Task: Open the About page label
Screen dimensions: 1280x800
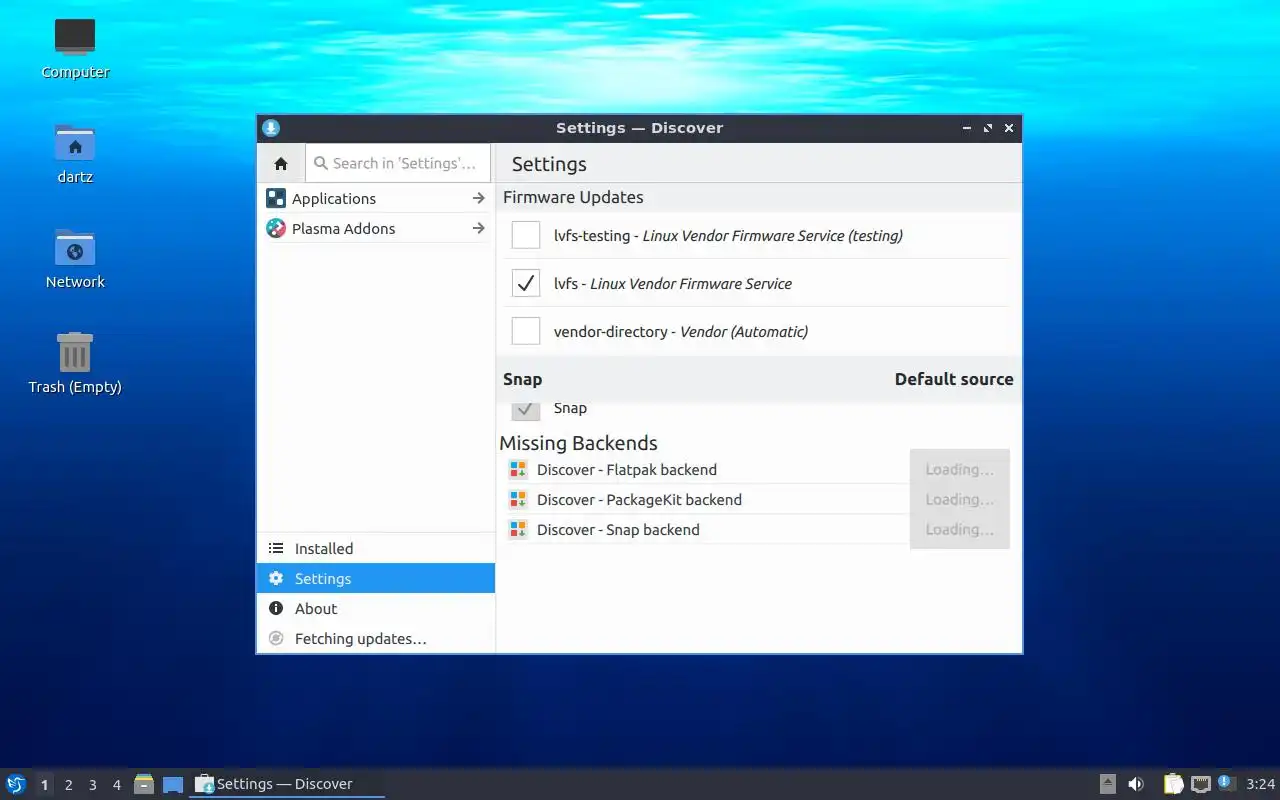Action: pos(316,608)
